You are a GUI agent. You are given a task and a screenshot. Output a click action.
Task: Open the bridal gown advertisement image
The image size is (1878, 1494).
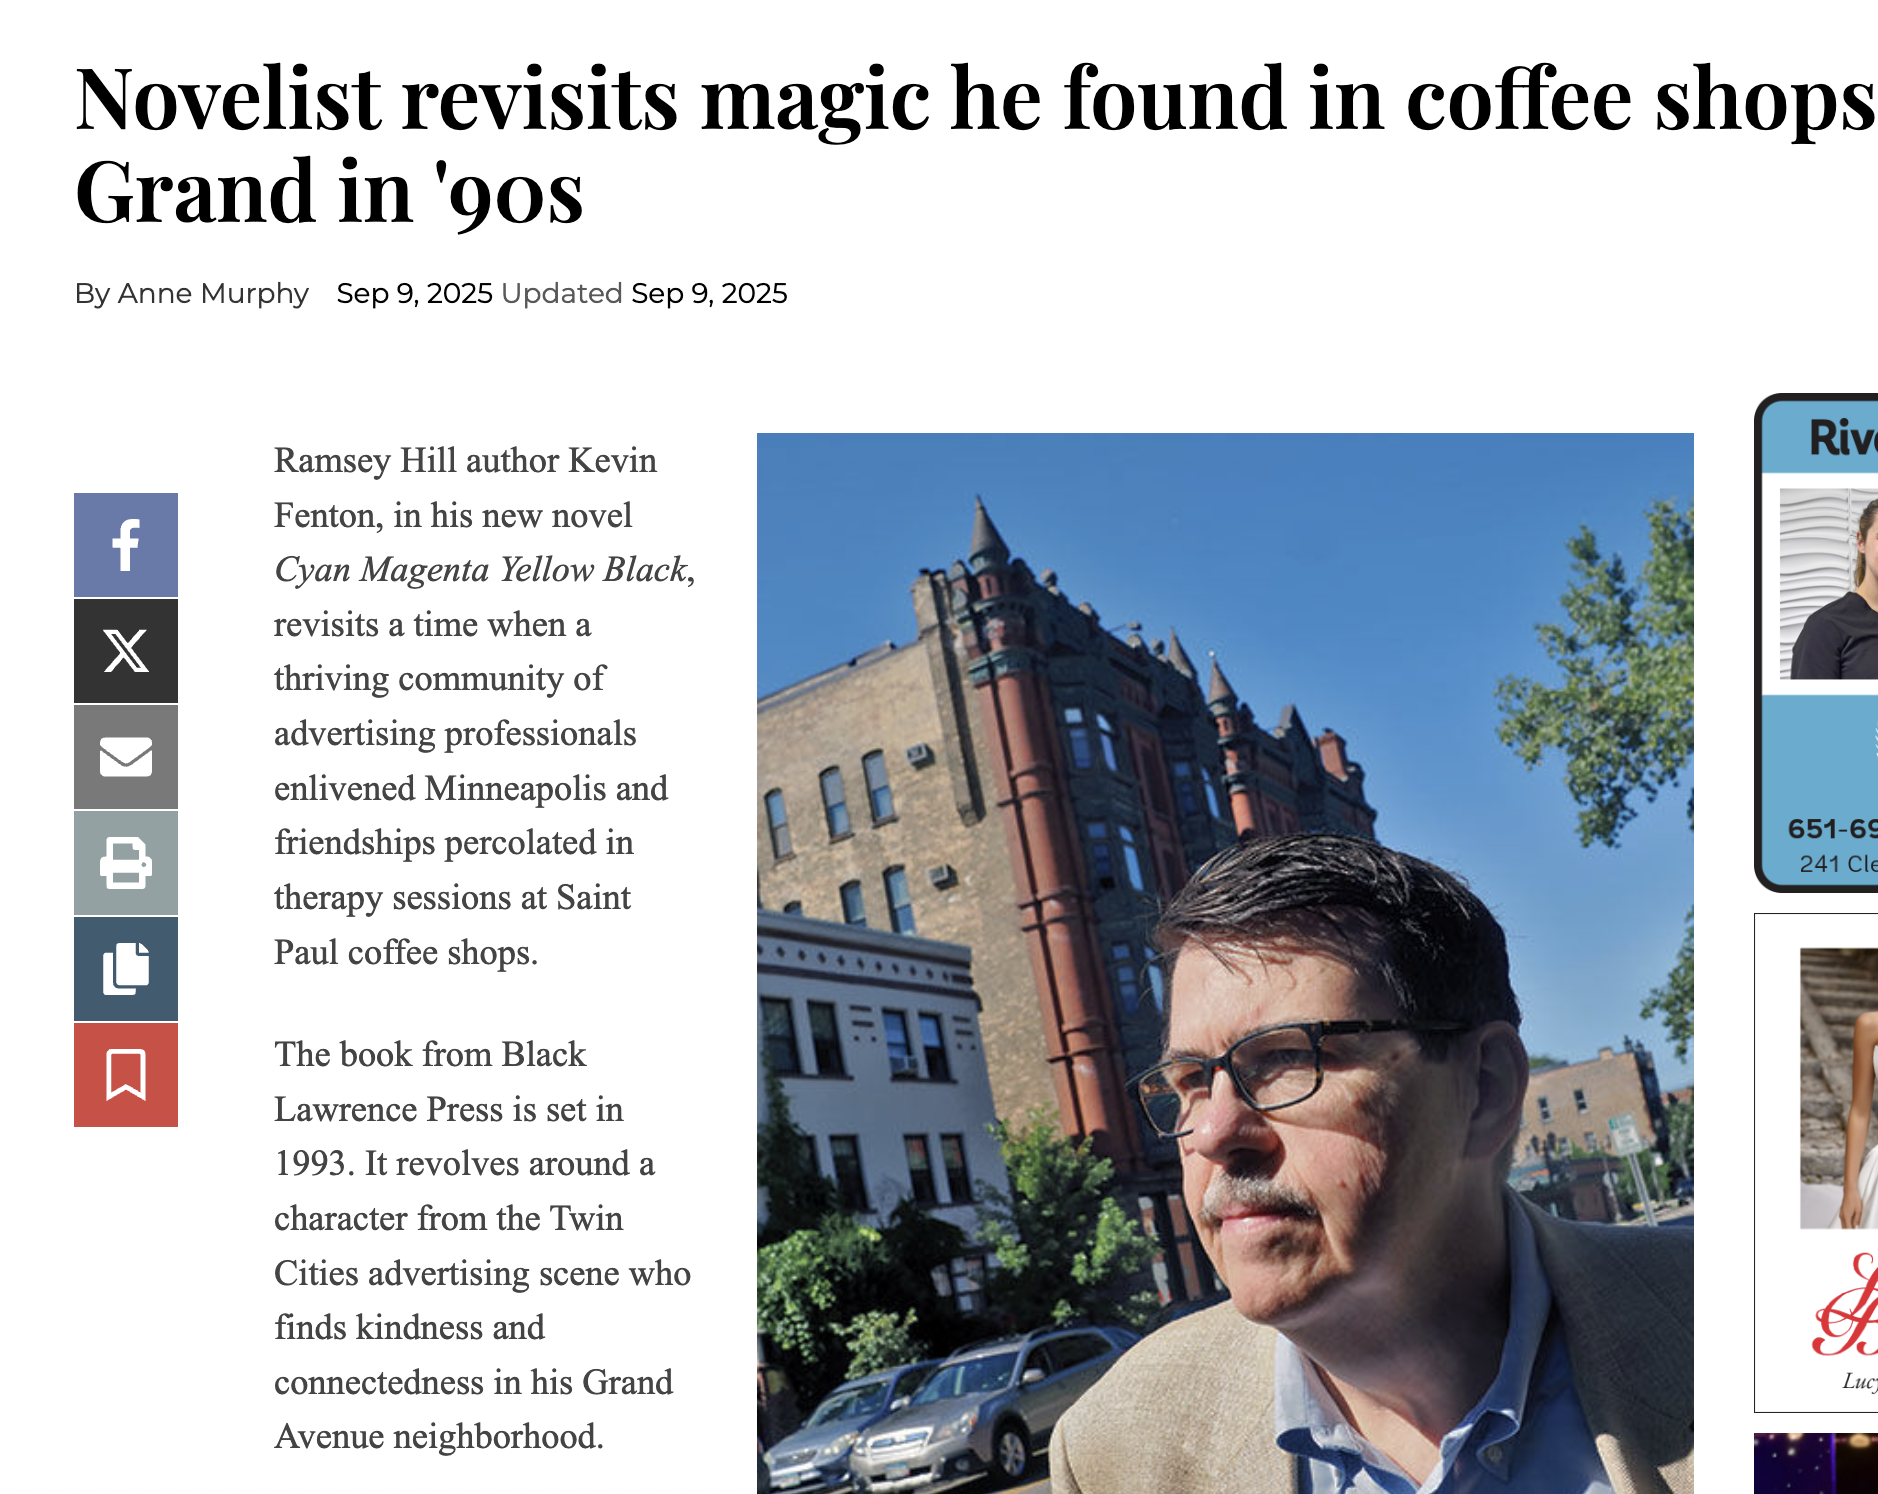[1839, 1088]
